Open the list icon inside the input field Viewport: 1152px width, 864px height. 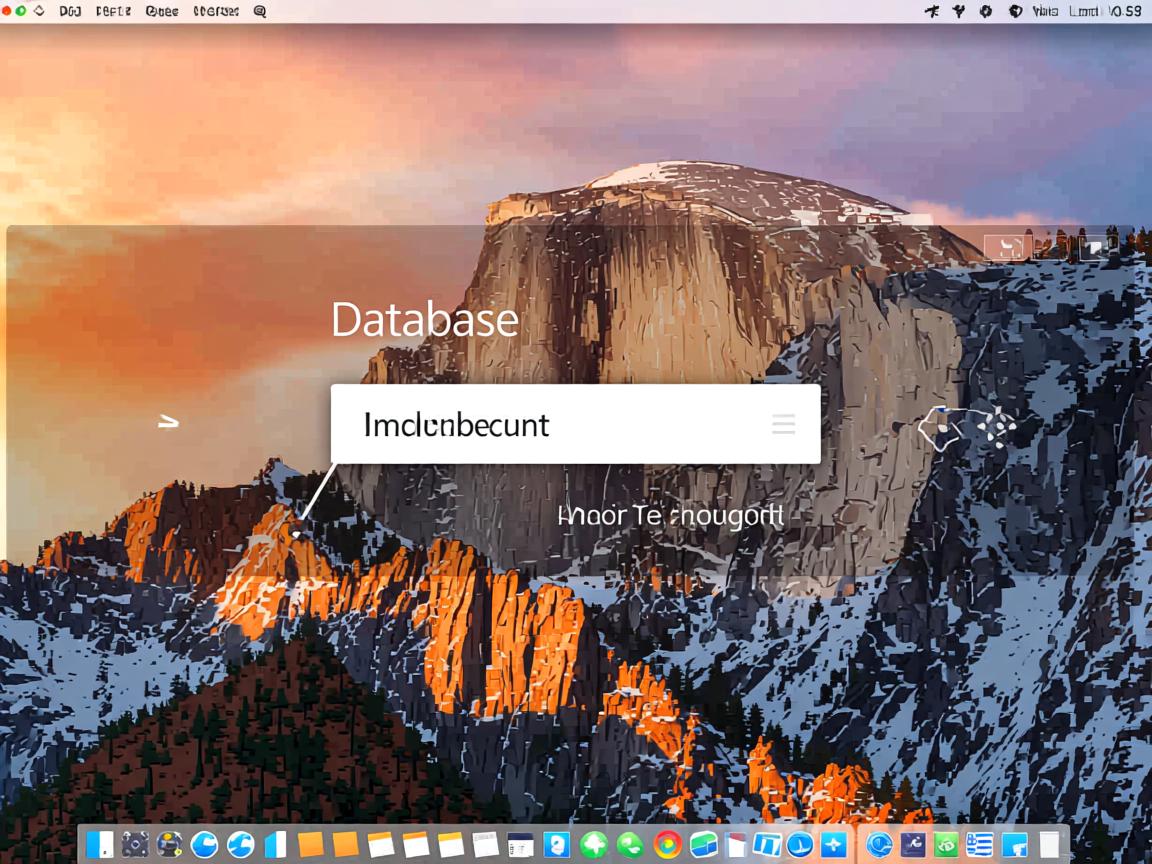coord(784,424)
